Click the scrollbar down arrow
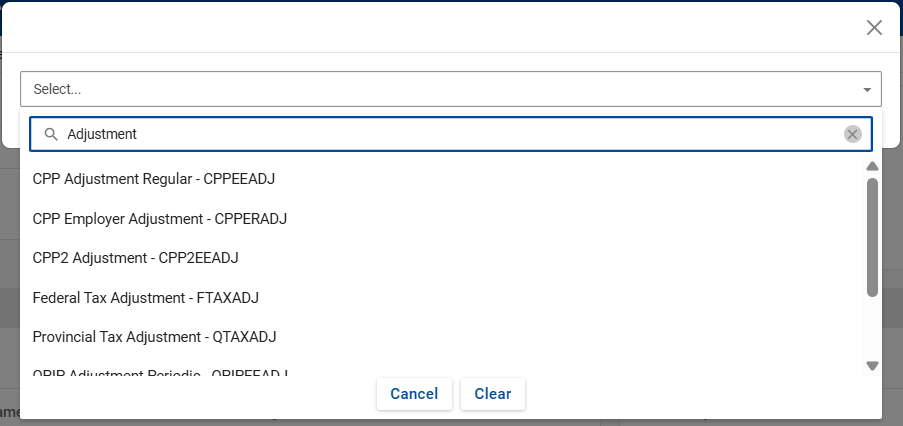903x426 pixels. coord(872,366)
